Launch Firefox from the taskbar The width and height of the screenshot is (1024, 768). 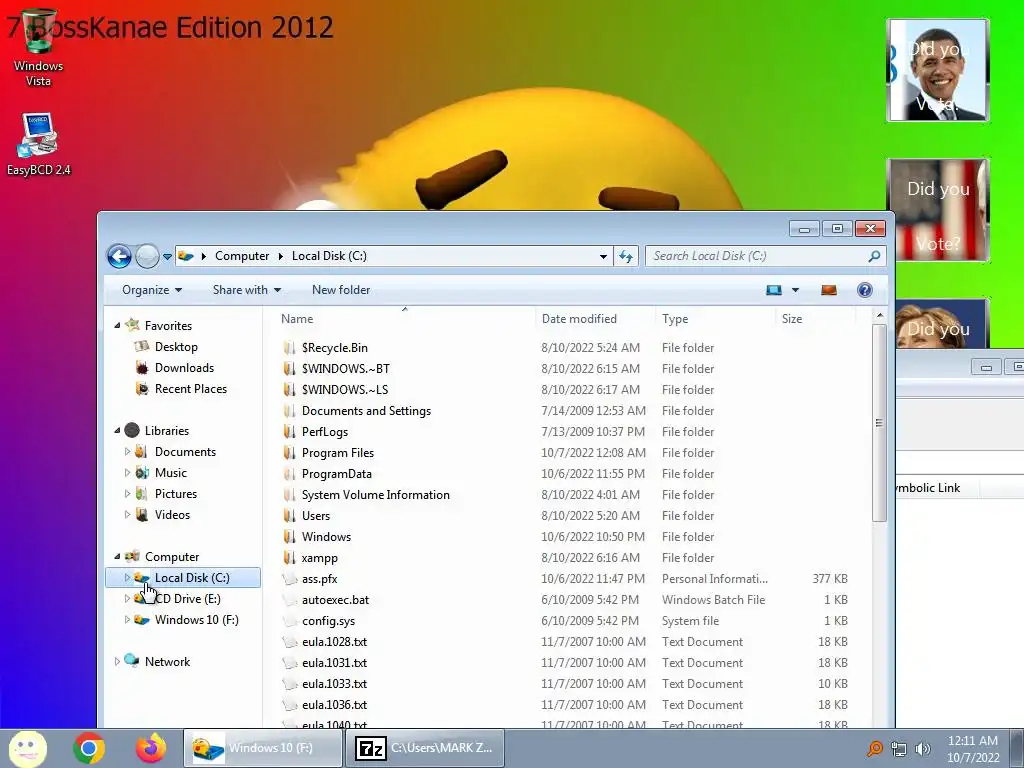point(151,748)
